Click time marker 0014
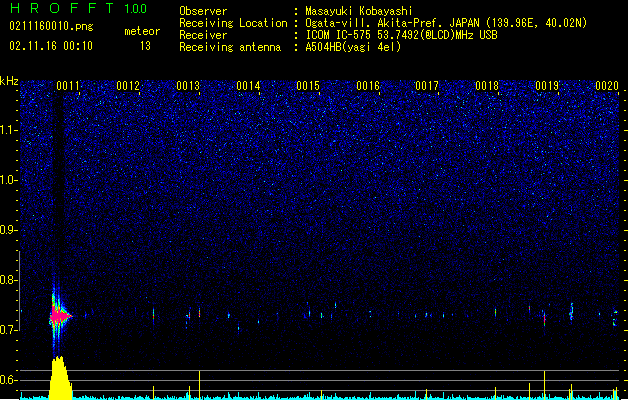 point(248,86)
